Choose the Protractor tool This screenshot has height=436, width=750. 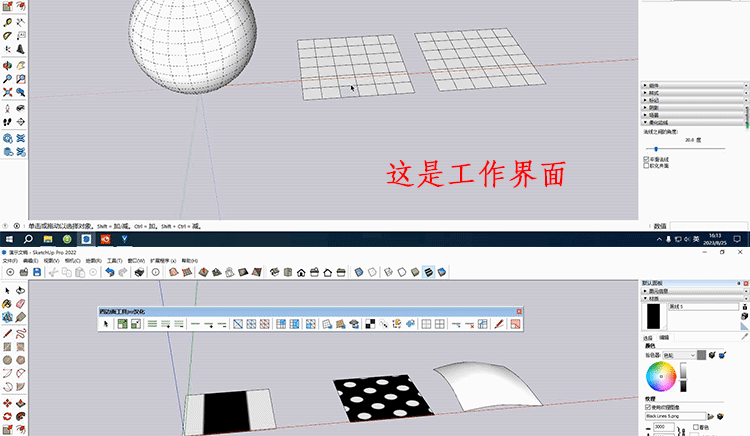click(x=7, y=35)
